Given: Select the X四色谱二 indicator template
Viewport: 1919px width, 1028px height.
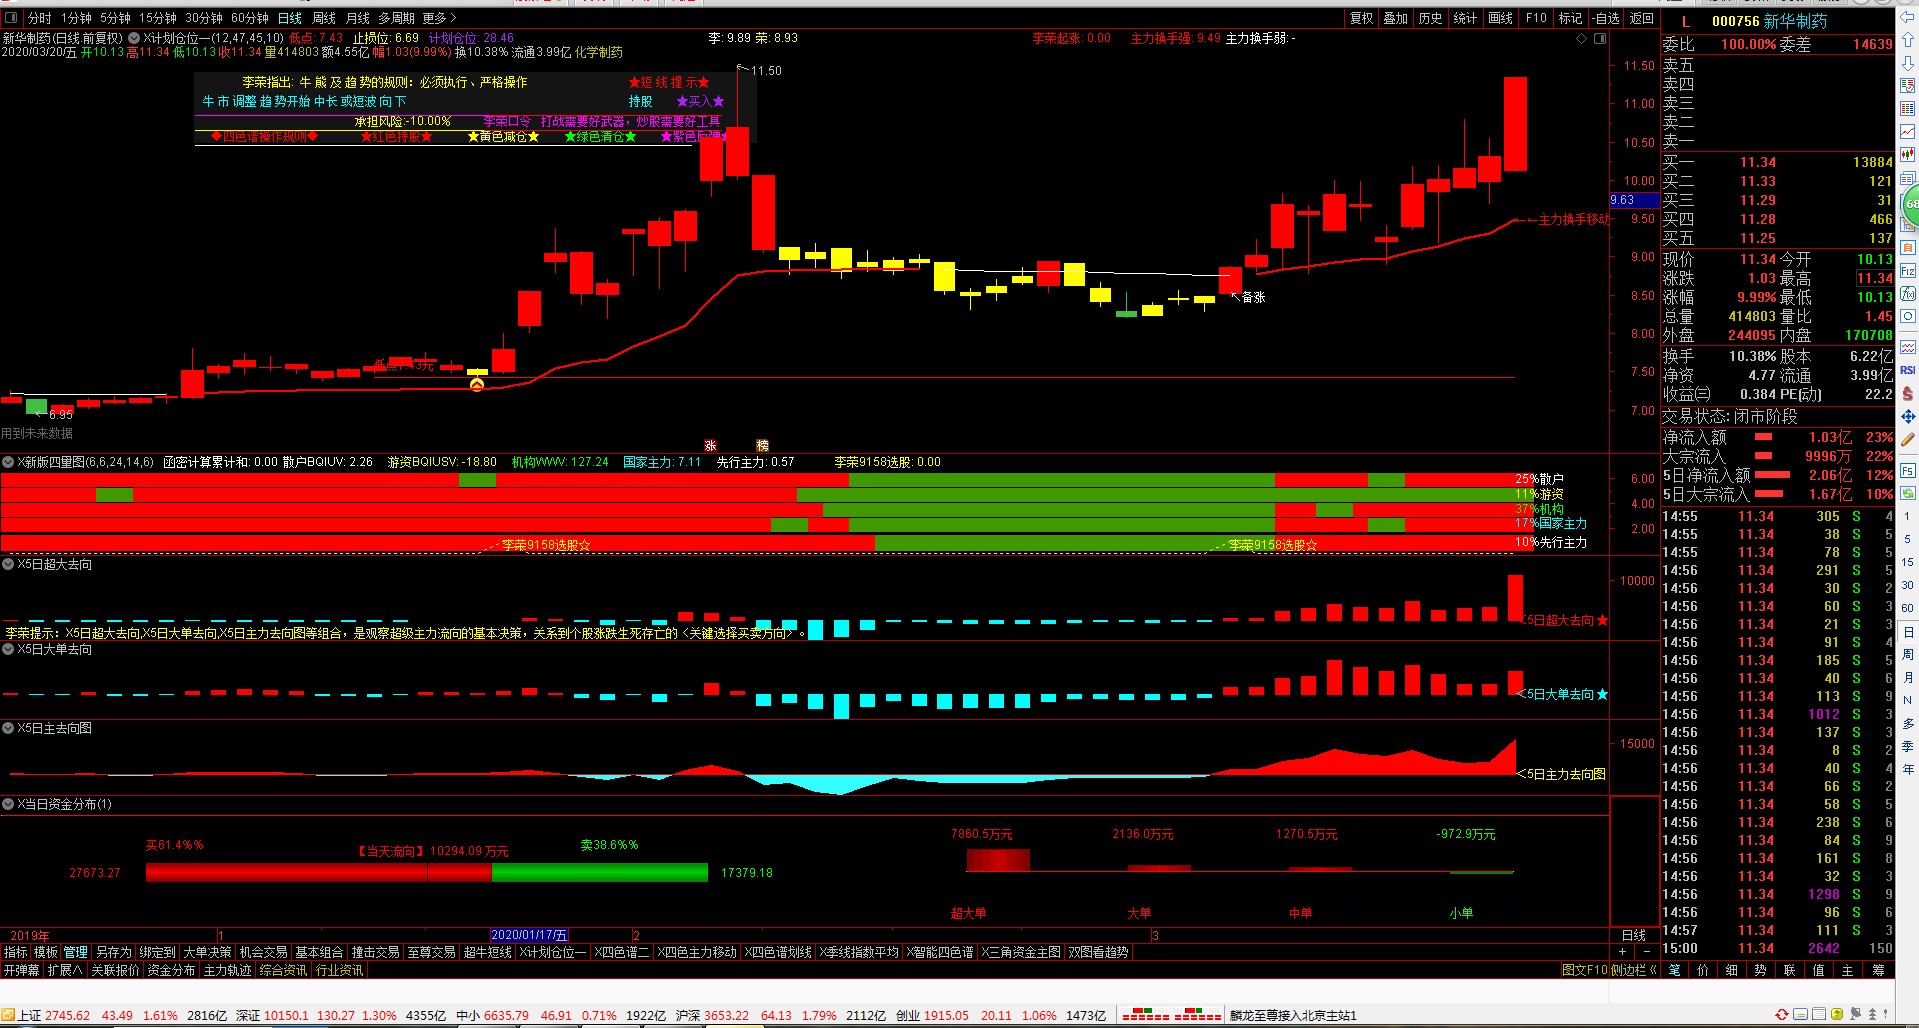Looking at the screenshot, I should point(621,952).
